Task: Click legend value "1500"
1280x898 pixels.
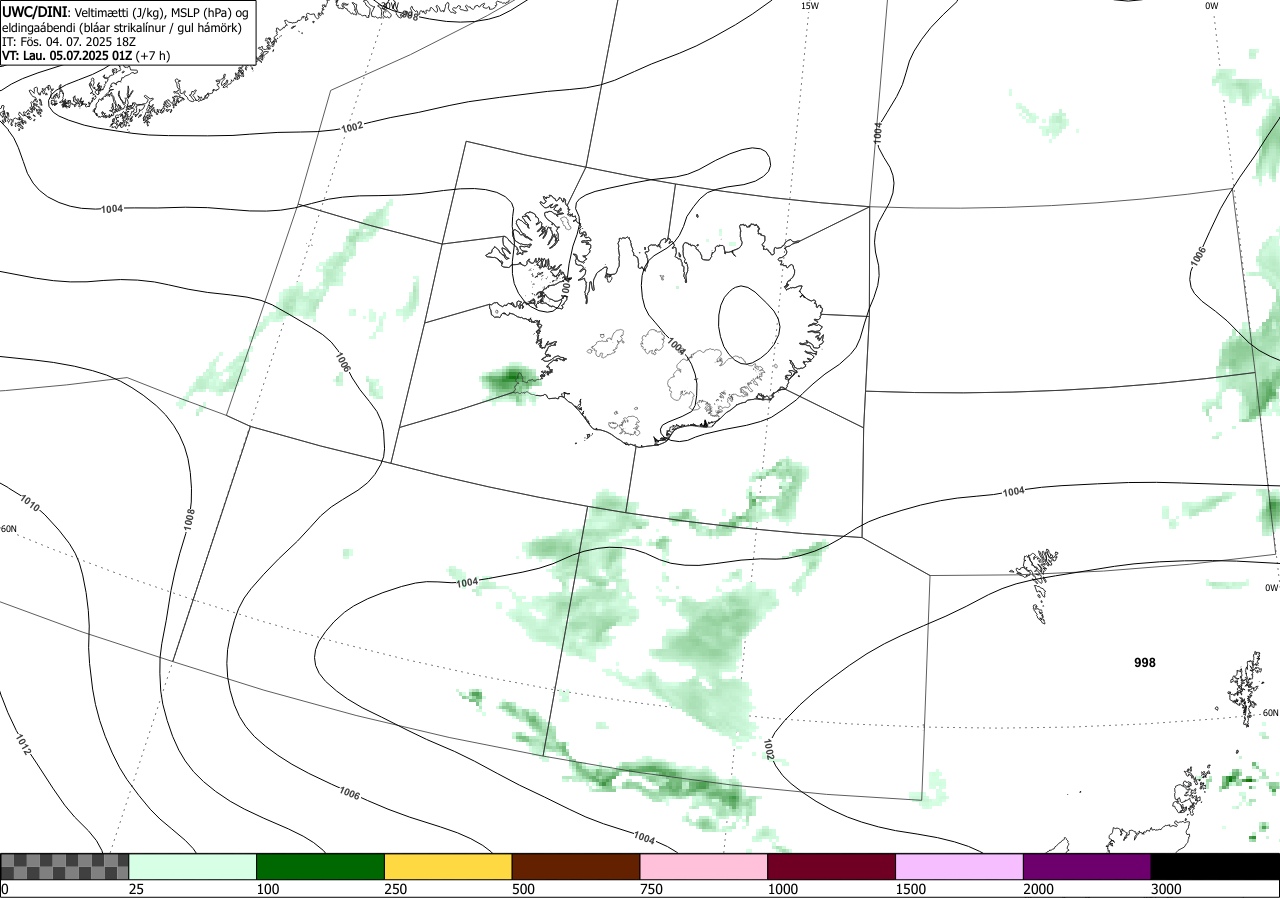Action: tap(910, 889)
